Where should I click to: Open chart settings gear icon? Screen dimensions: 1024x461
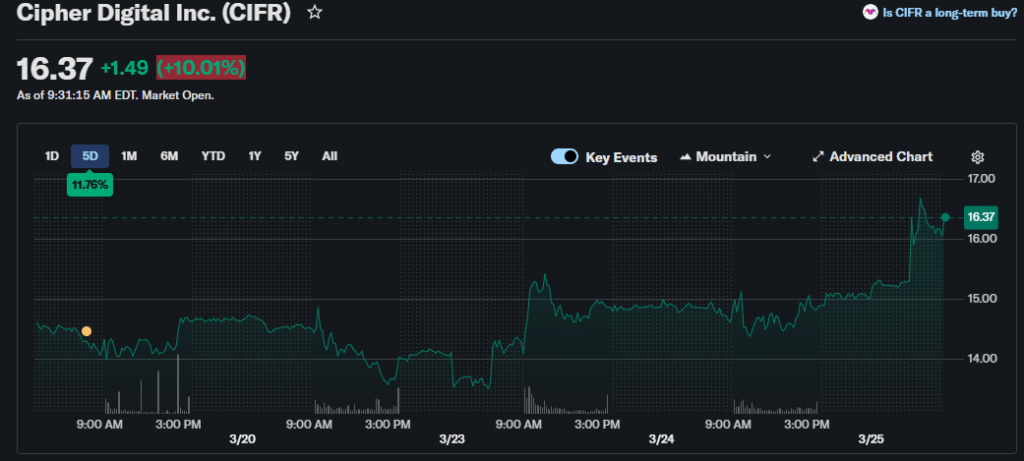pyautogui.click(x=977, y=157)
